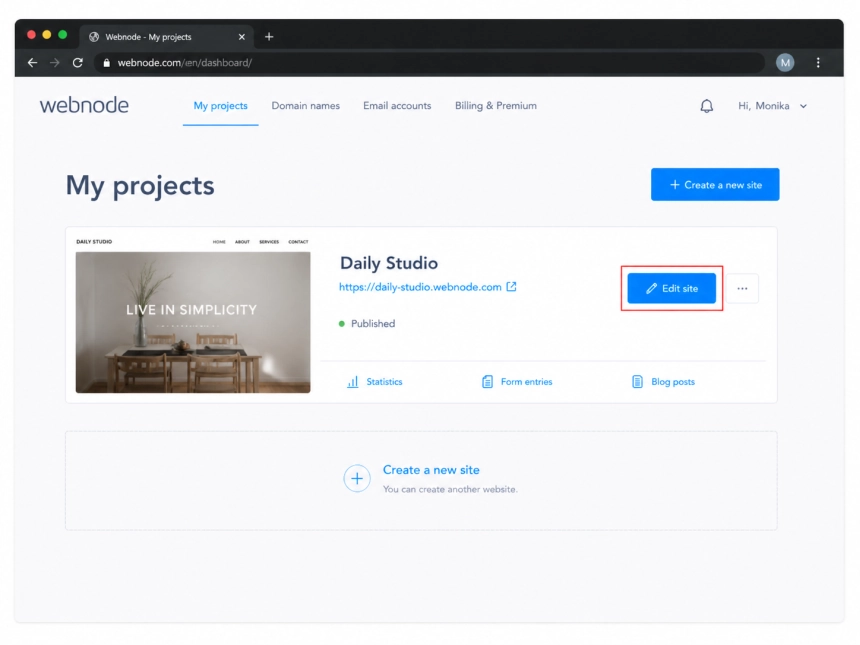Click the Statistics link with its bar chart icon
The width and height of the screenshot is (860, 645).
(375, 382)
